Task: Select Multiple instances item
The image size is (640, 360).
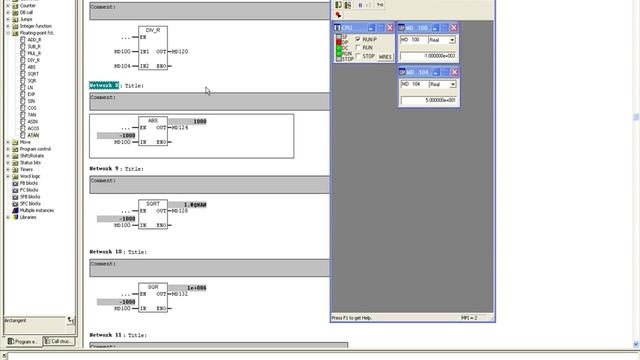Action: [37, 211]
